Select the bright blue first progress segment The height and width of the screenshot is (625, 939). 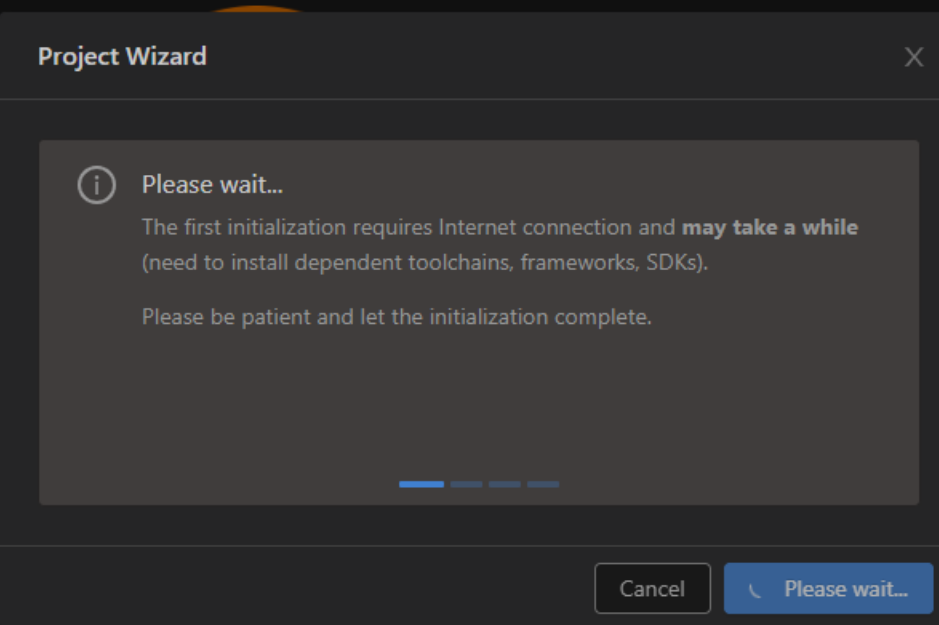422,484
